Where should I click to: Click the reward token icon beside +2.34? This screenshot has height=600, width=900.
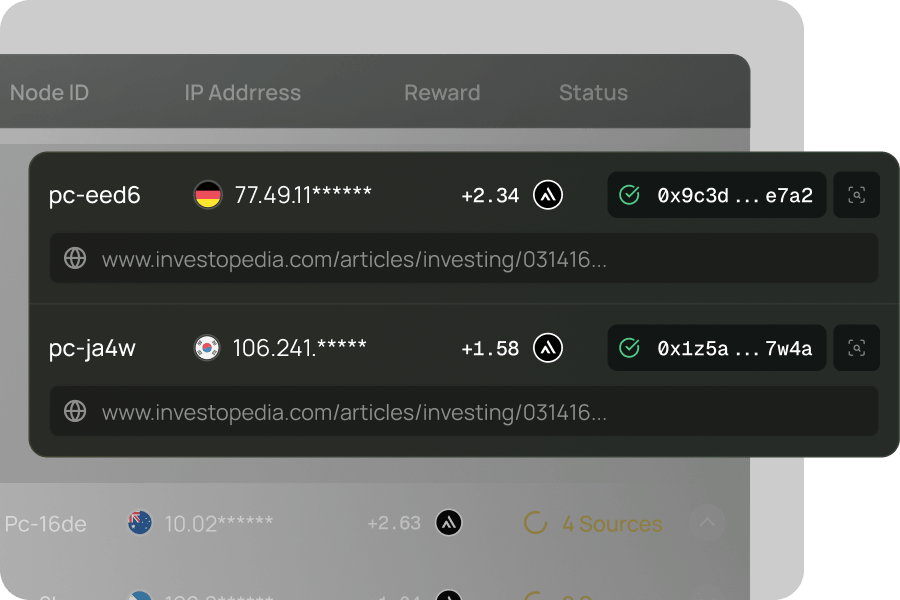[x=548, y=195]
